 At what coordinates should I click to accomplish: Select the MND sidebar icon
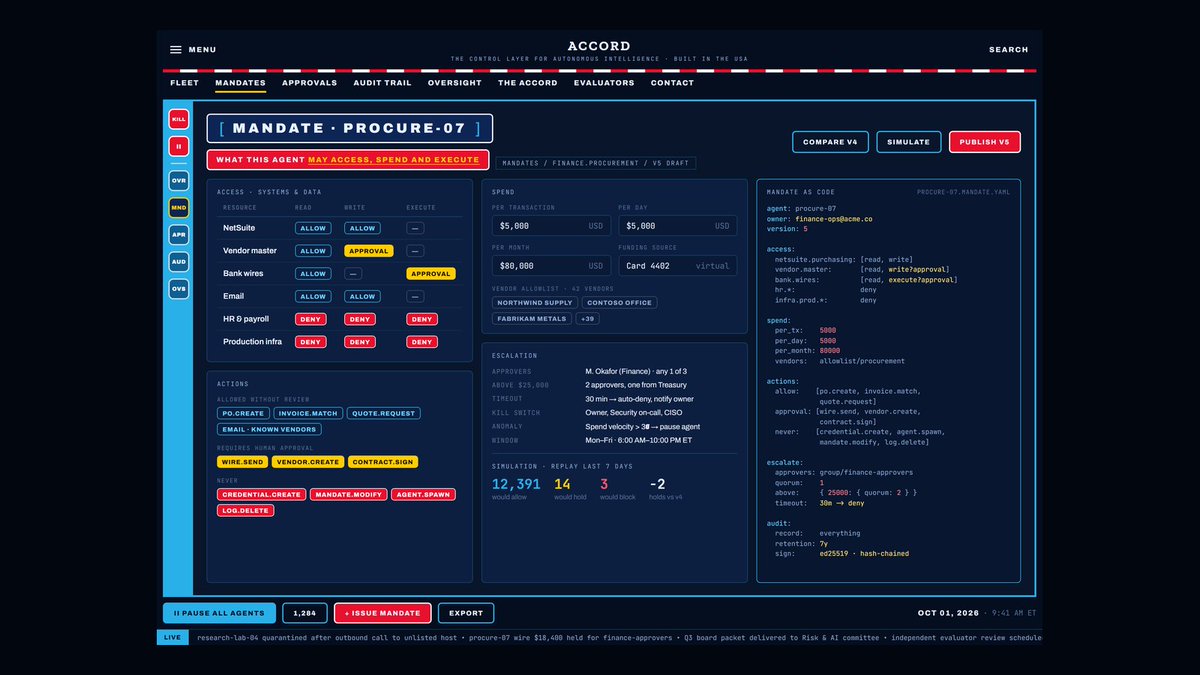[x=178, y=208]
